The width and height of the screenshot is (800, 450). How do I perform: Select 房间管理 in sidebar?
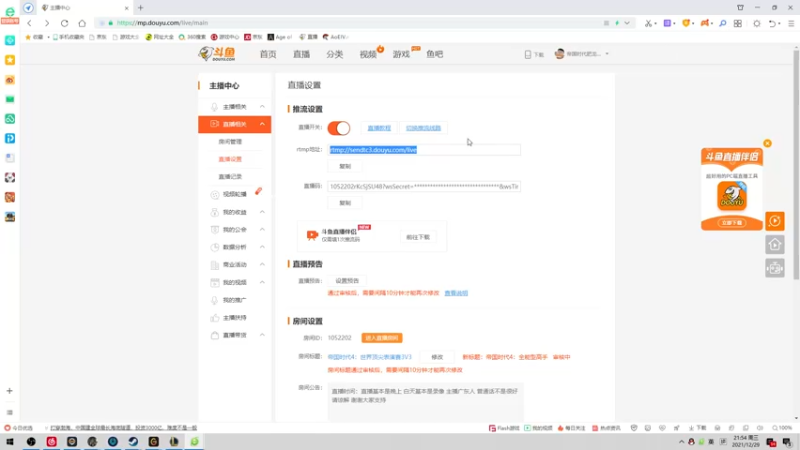[230, 142]
